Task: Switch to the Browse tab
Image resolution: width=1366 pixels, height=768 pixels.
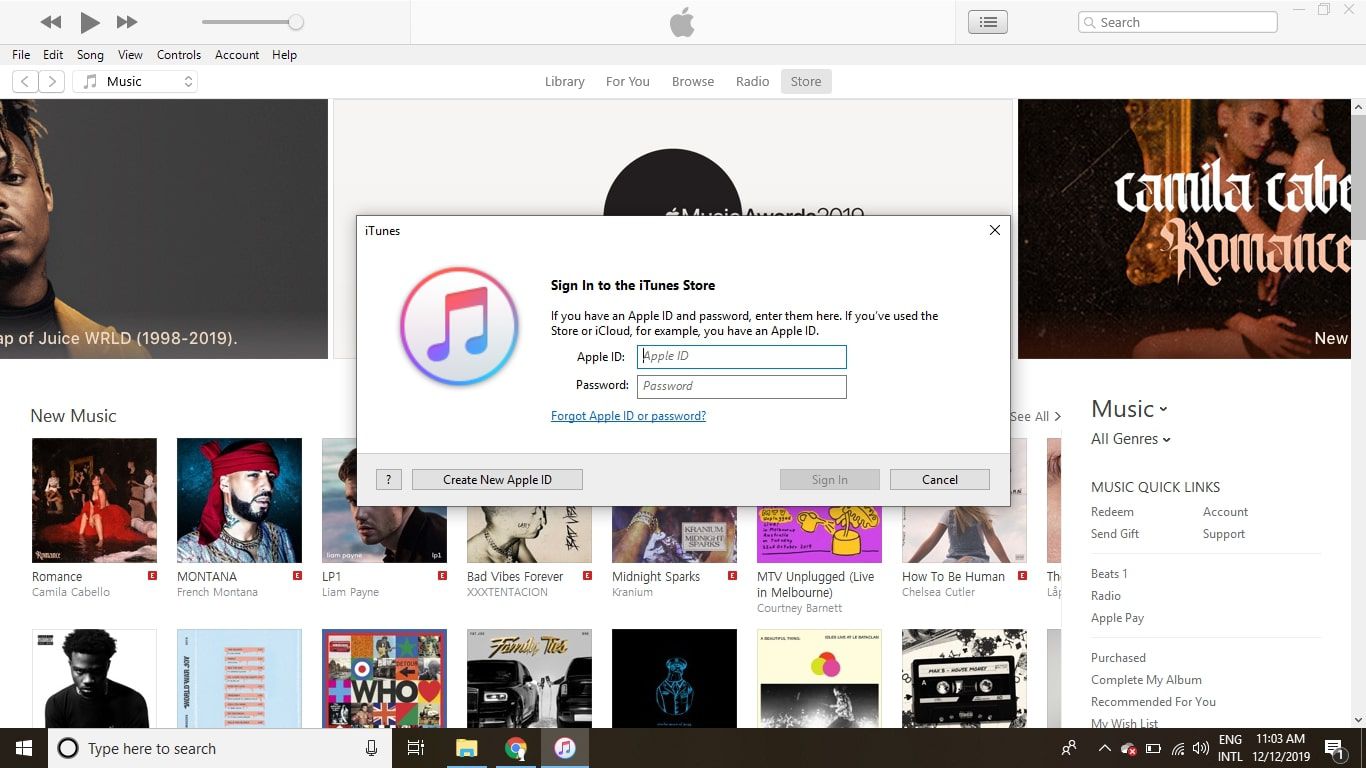Action: pos(693,82)
